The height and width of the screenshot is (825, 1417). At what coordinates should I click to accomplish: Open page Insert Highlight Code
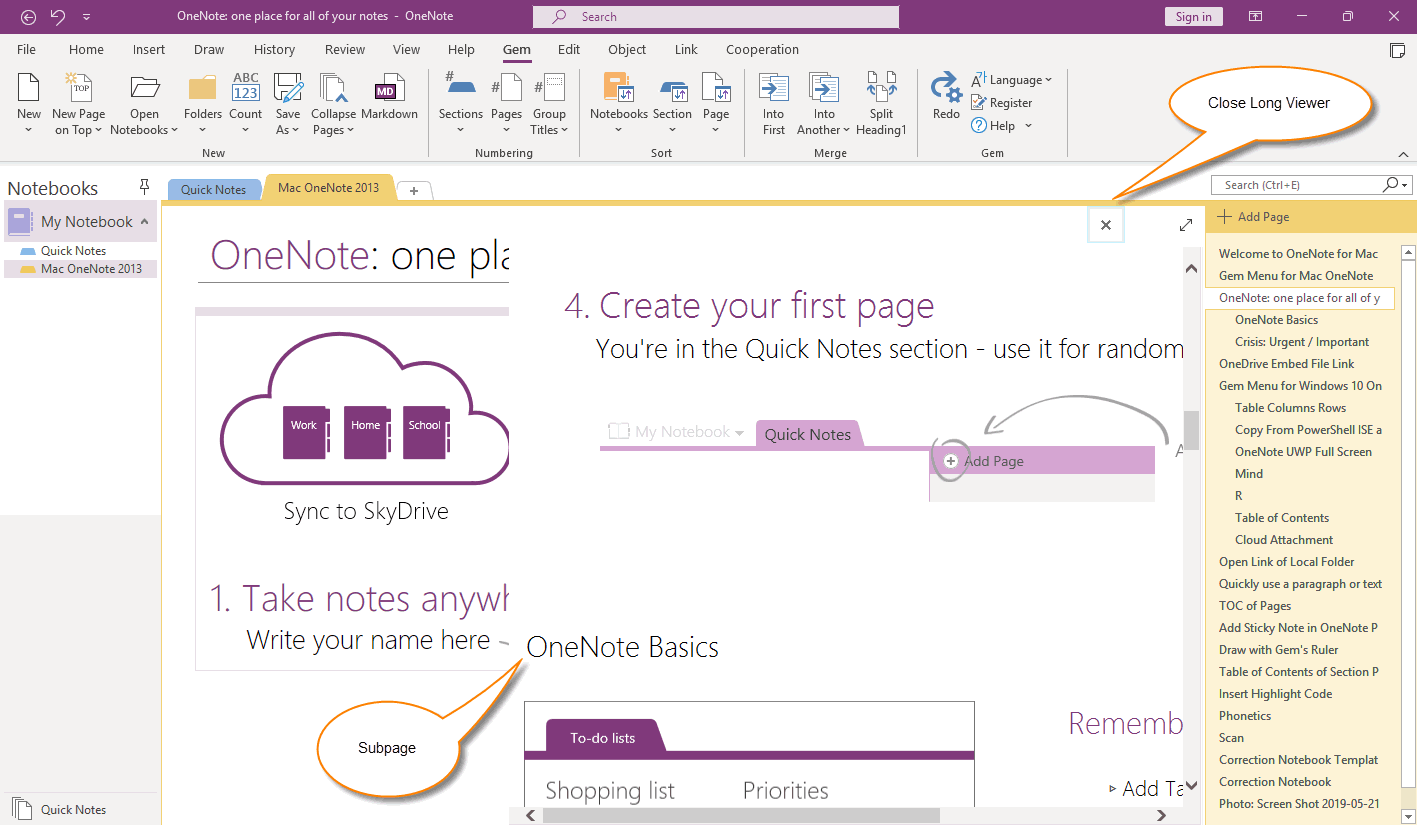click(x=1275, y=694)
